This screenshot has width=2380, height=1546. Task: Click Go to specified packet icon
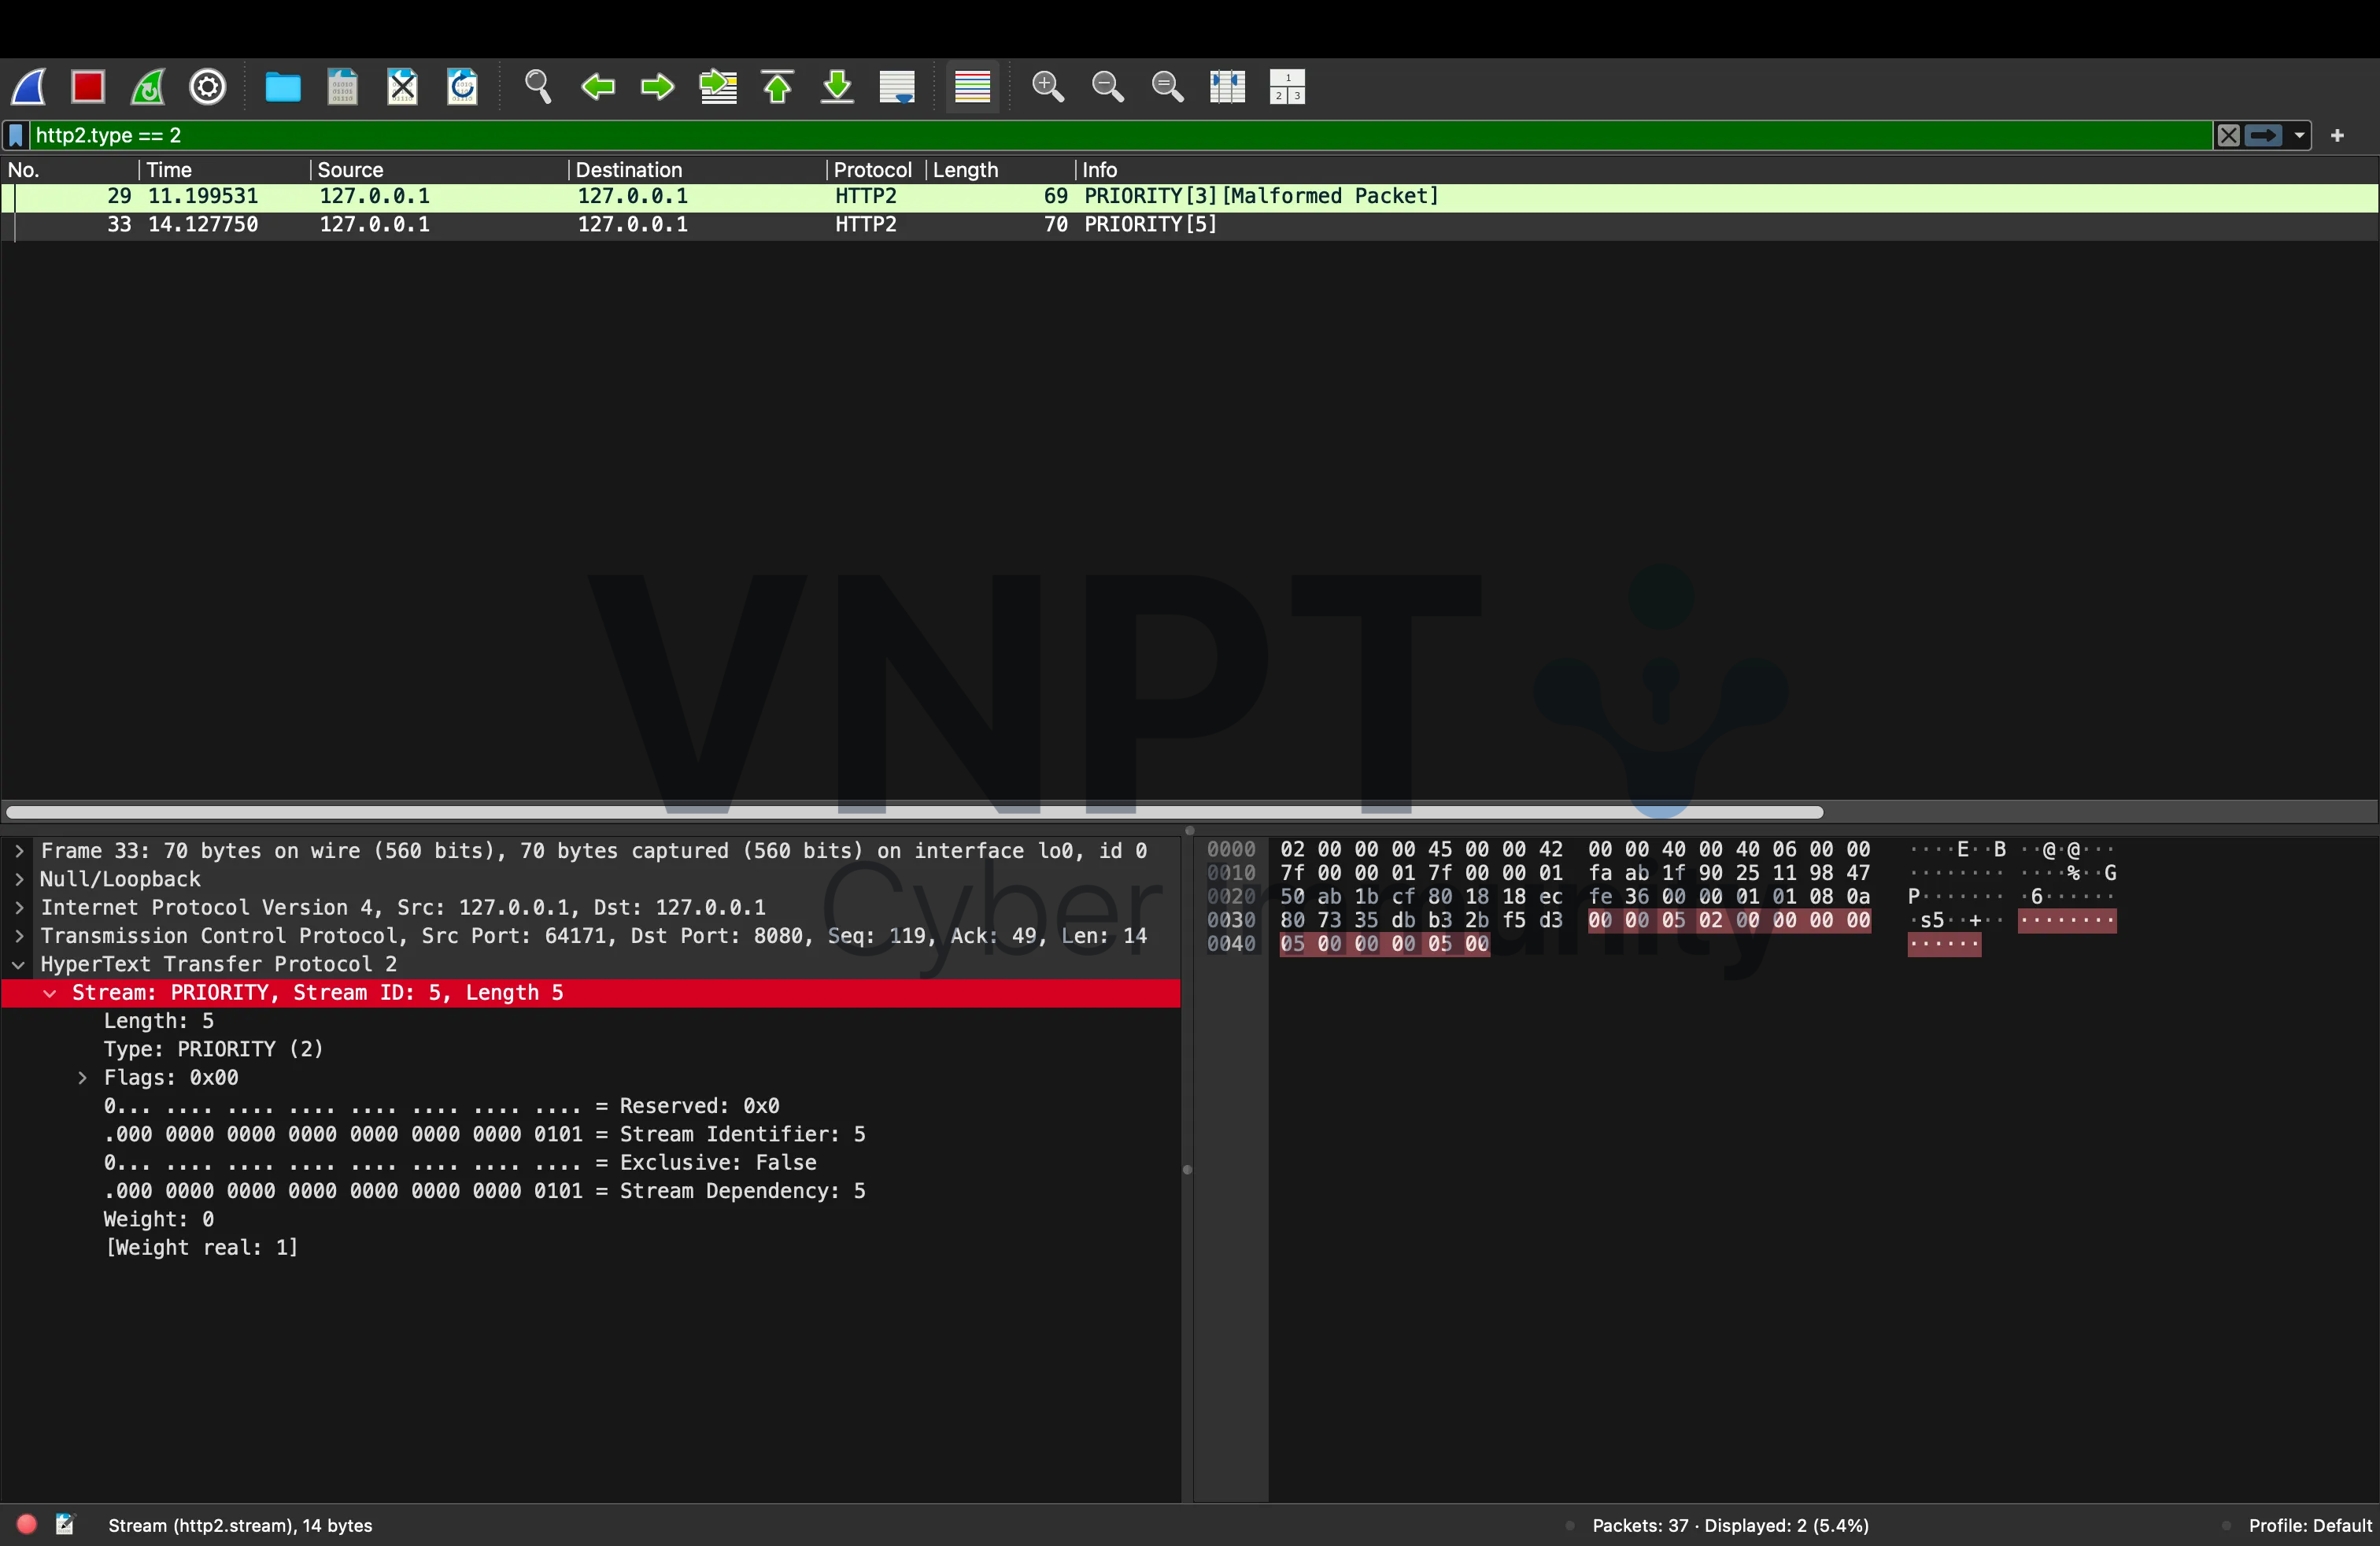click(x=718, y=87)
